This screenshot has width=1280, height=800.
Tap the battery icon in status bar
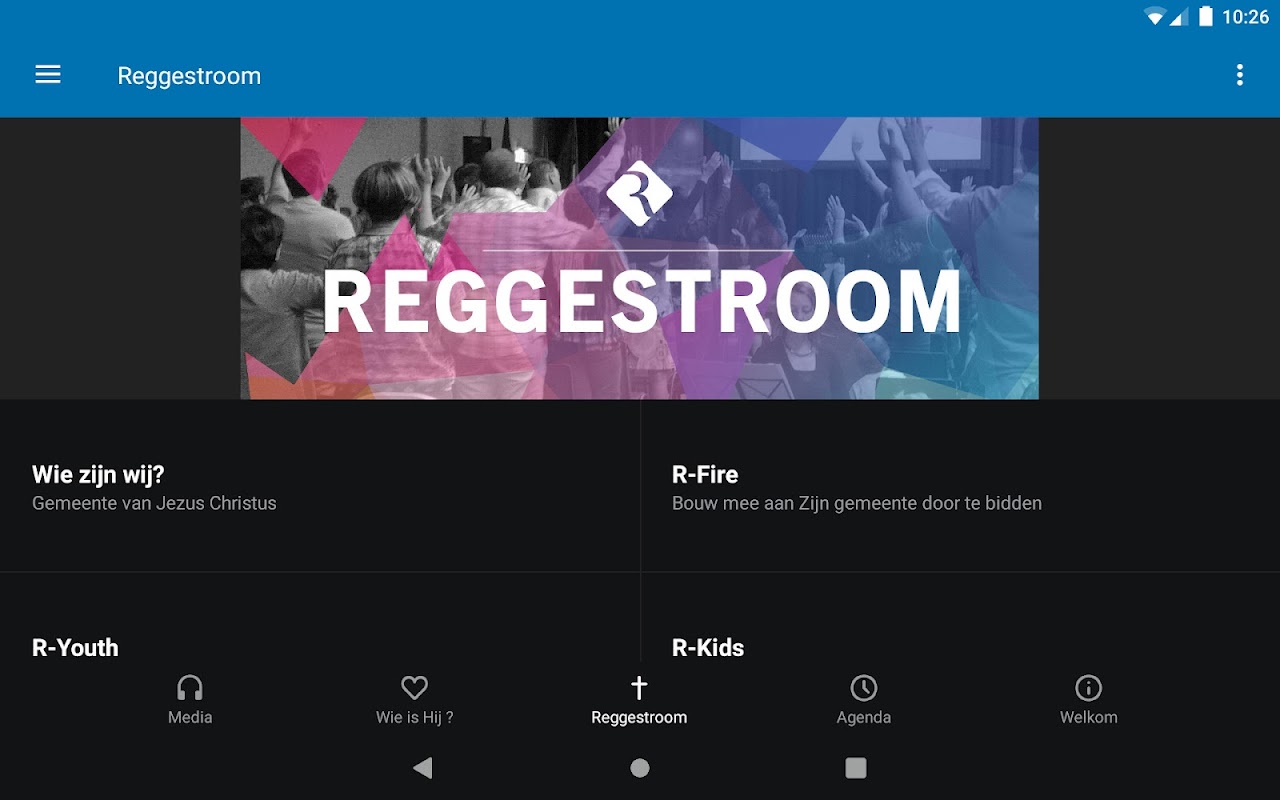click(x=1206, y=16)
